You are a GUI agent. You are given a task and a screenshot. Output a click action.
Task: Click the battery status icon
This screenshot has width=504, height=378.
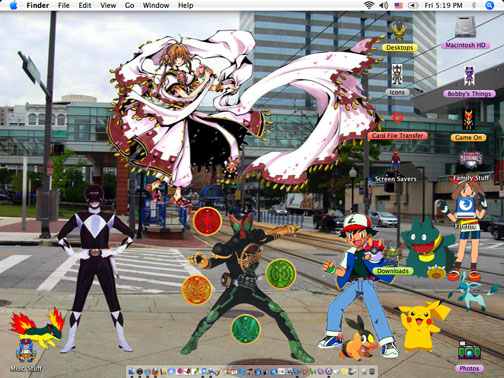(x=413, y=5)
